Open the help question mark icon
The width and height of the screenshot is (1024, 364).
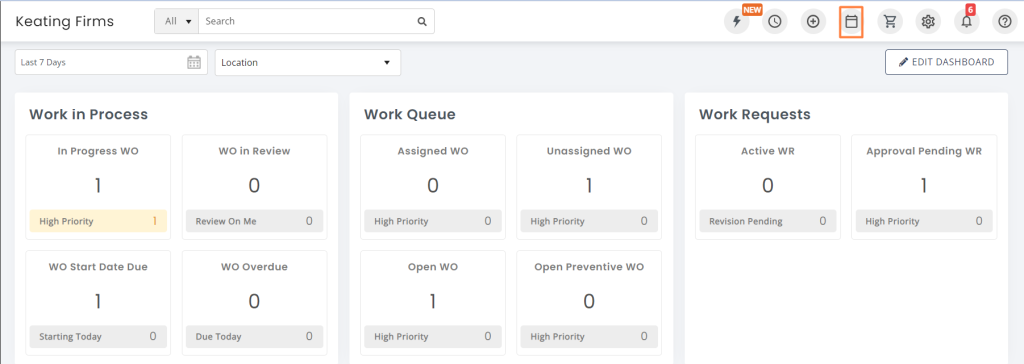click(1004, 22)
